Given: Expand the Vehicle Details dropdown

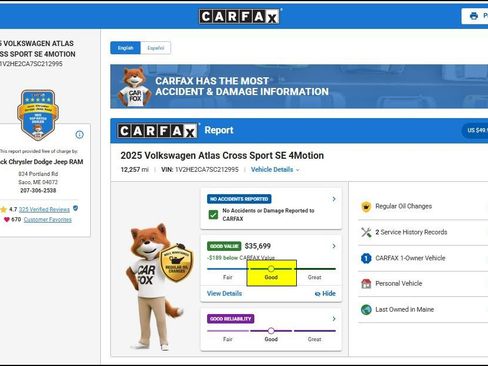Looking at the screenshot, I should [x=275, y=170].
